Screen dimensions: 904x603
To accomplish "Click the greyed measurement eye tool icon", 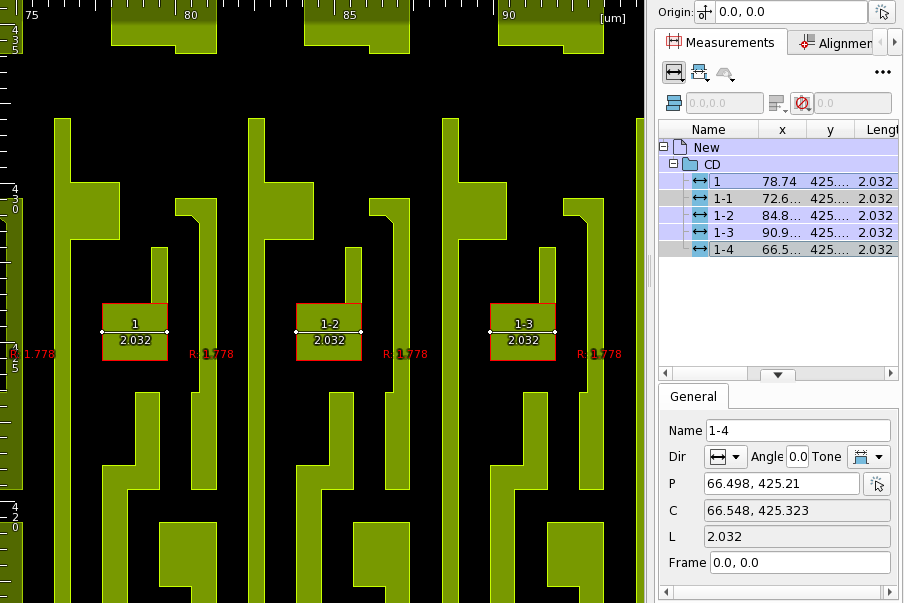I will [725, 74].
